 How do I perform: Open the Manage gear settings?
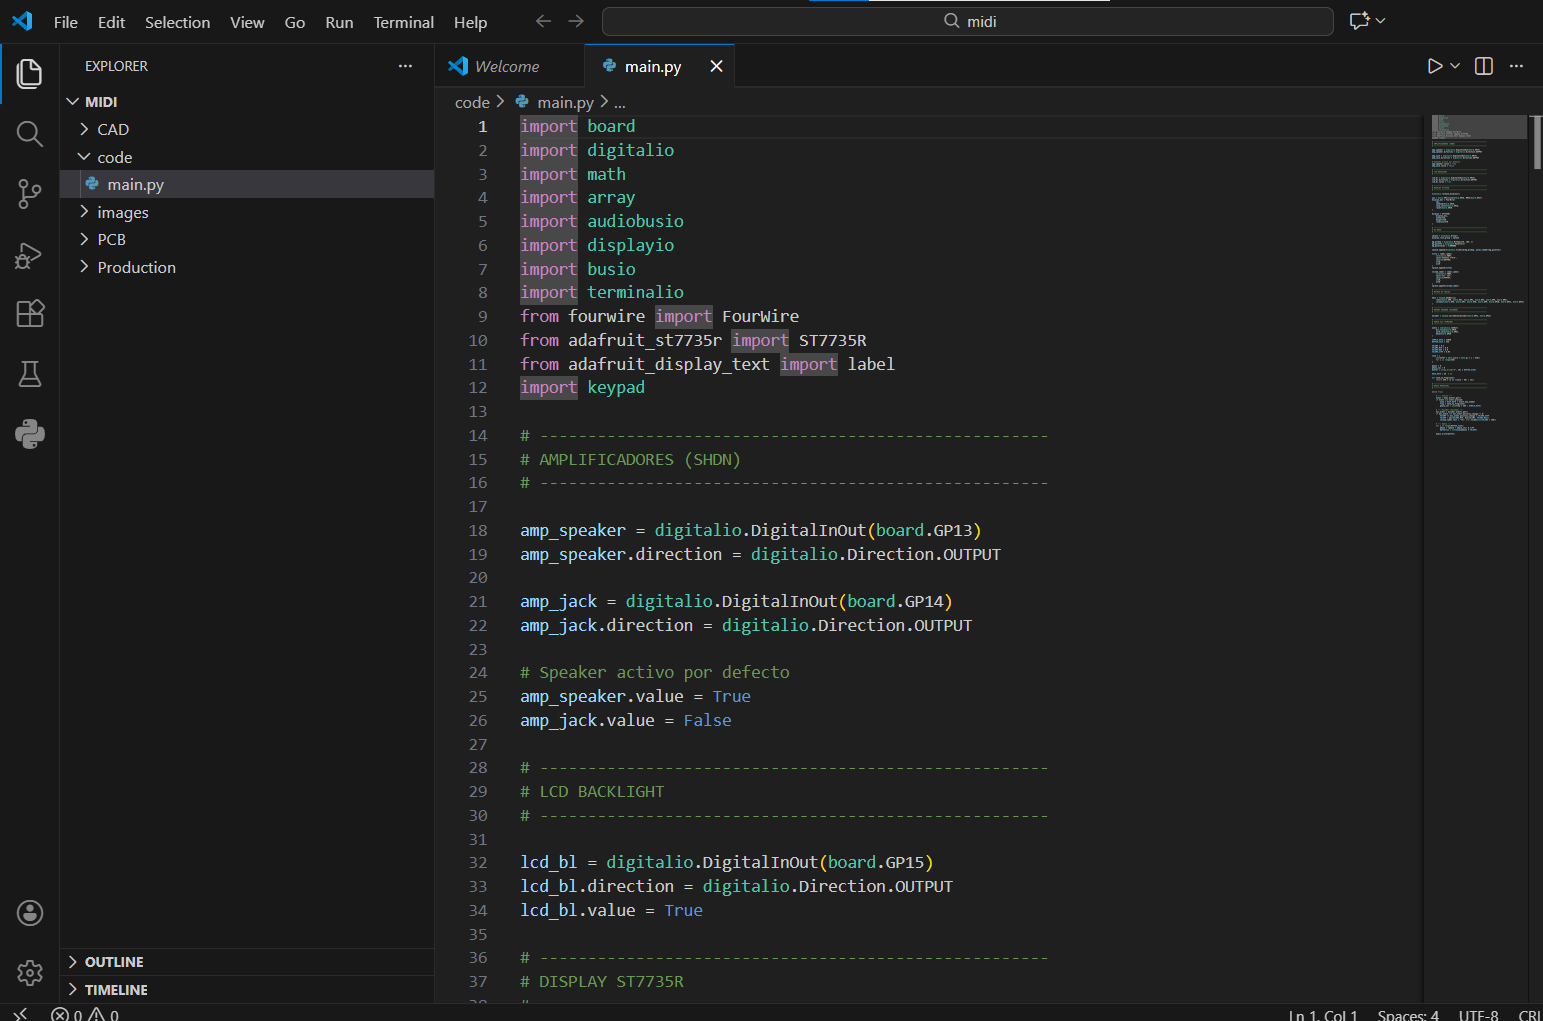click(30, 972)
